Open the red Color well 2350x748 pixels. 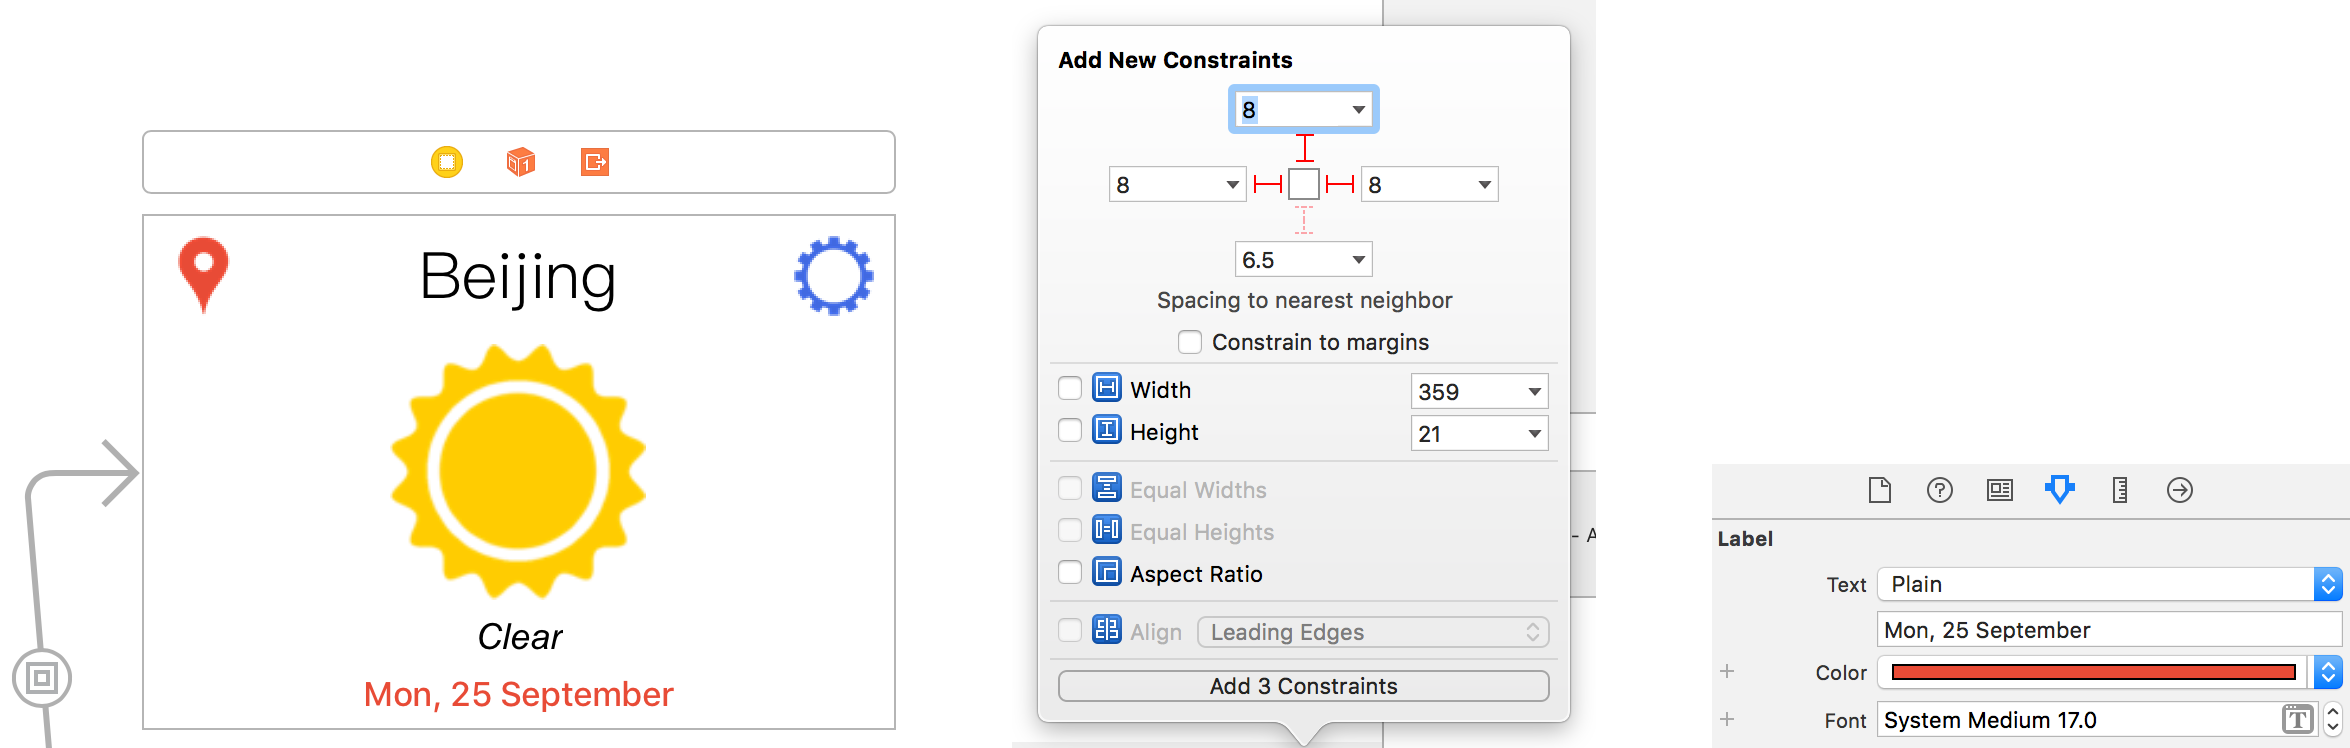point(2094,672)
